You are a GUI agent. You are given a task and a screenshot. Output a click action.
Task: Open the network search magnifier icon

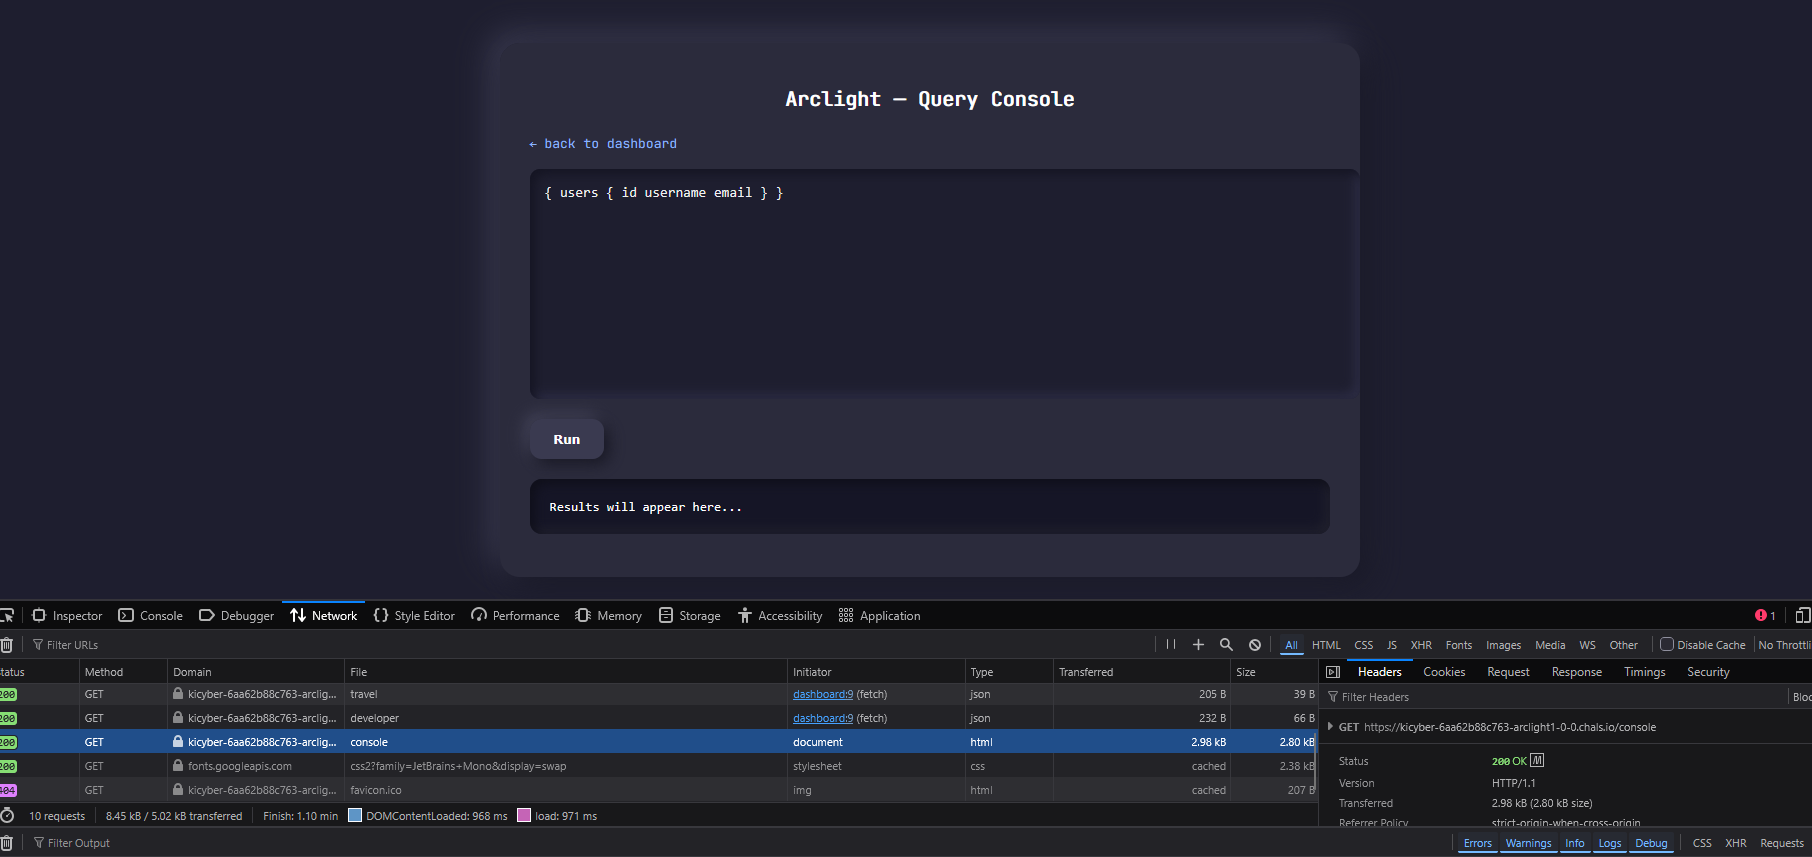[x=1226, y=645]
